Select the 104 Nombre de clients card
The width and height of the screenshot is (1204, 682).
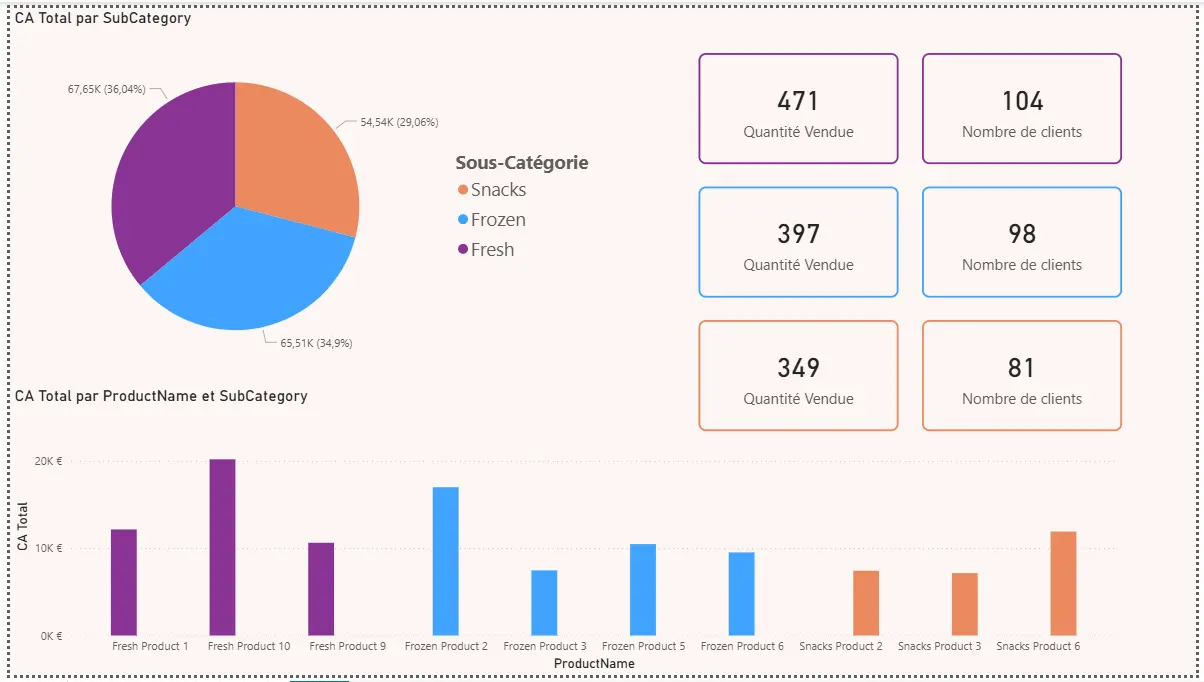point(1021,108)
